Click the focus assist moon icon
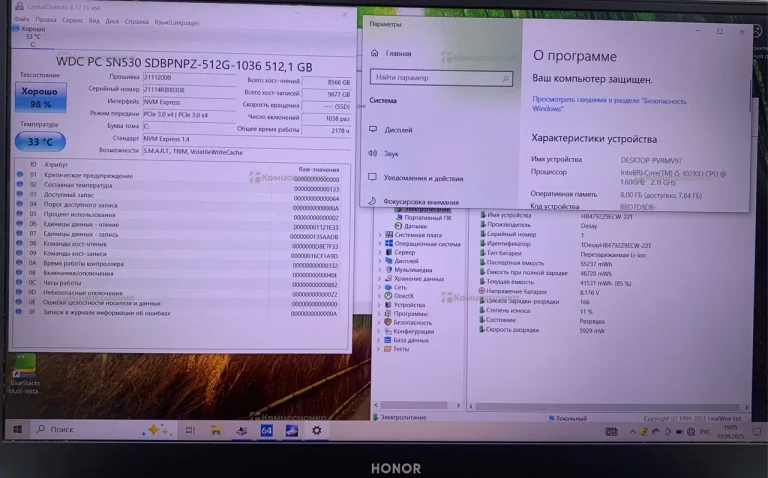 click(372, 201)
